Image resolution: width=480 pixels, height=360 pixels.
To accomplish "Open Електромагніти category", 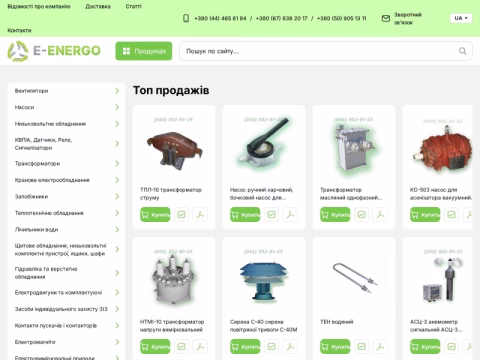I will click(x=35, y=342).
